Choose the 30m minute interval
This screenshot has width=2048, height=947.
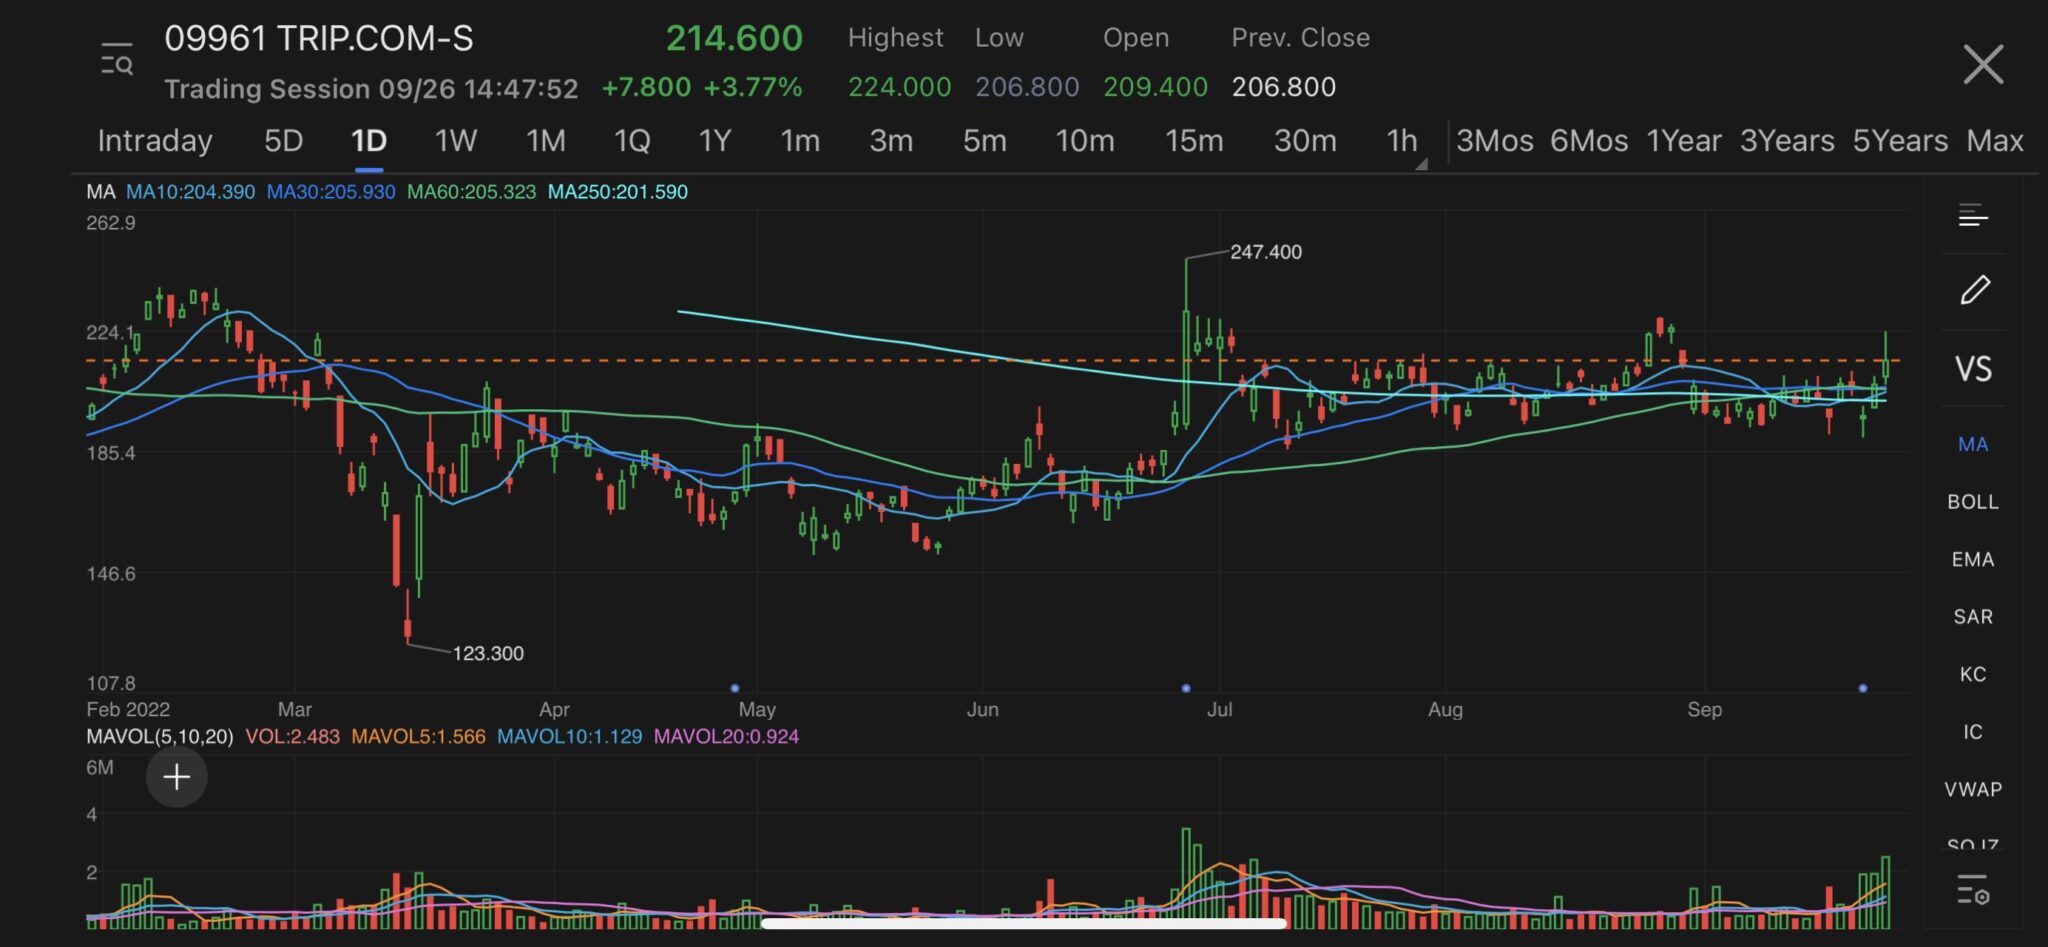(1304, 141)
